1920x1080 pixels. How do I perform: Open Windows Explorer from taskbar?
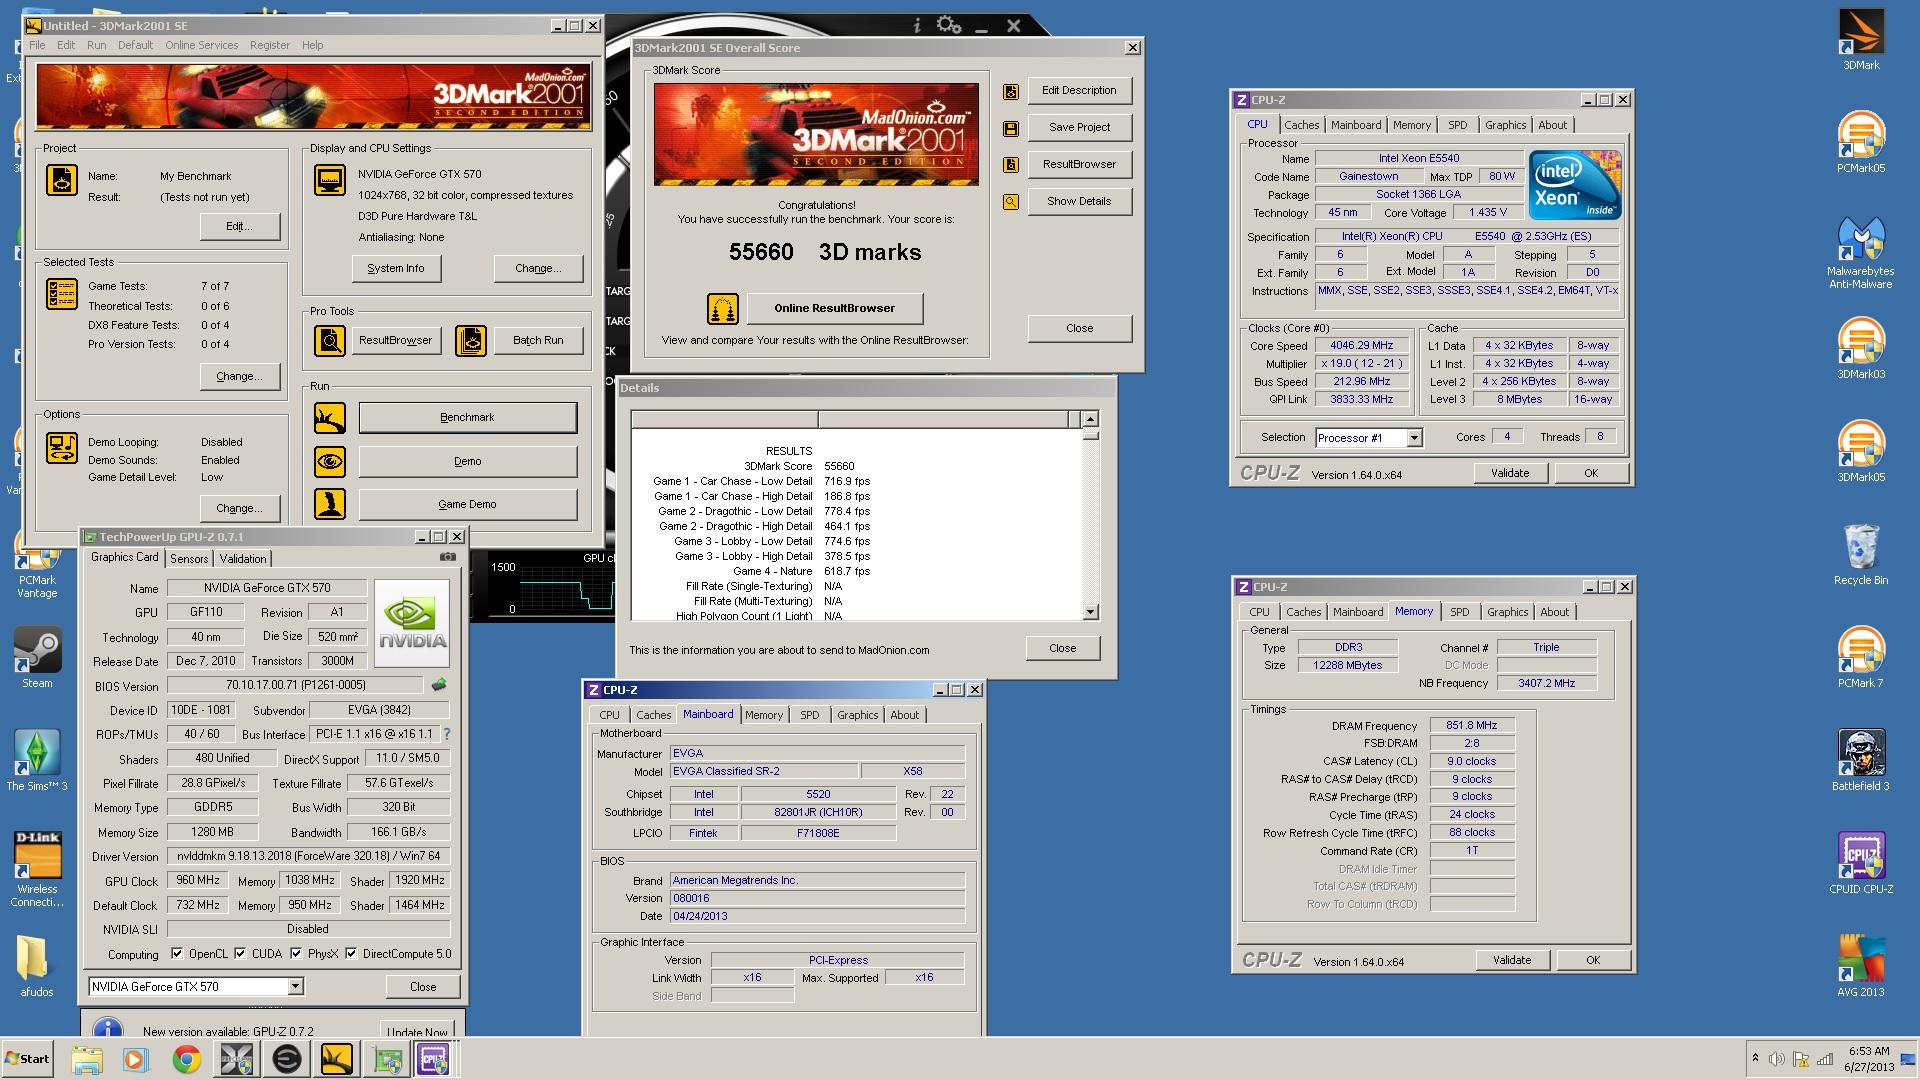[87, 1059]
